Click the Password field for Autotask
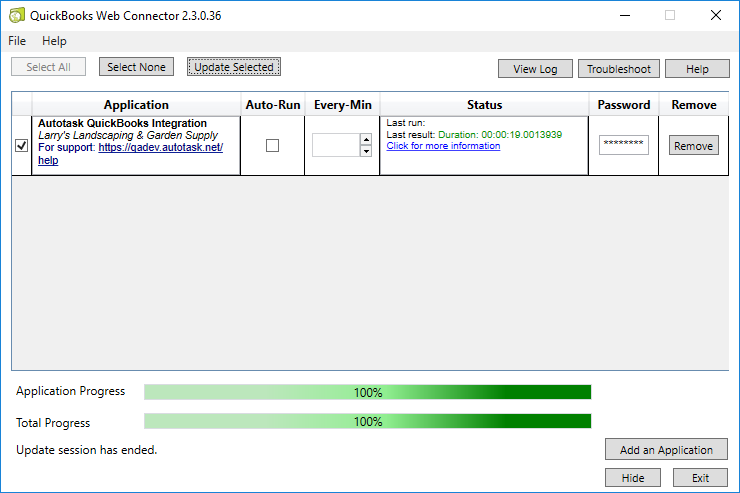 click(623, 145)
